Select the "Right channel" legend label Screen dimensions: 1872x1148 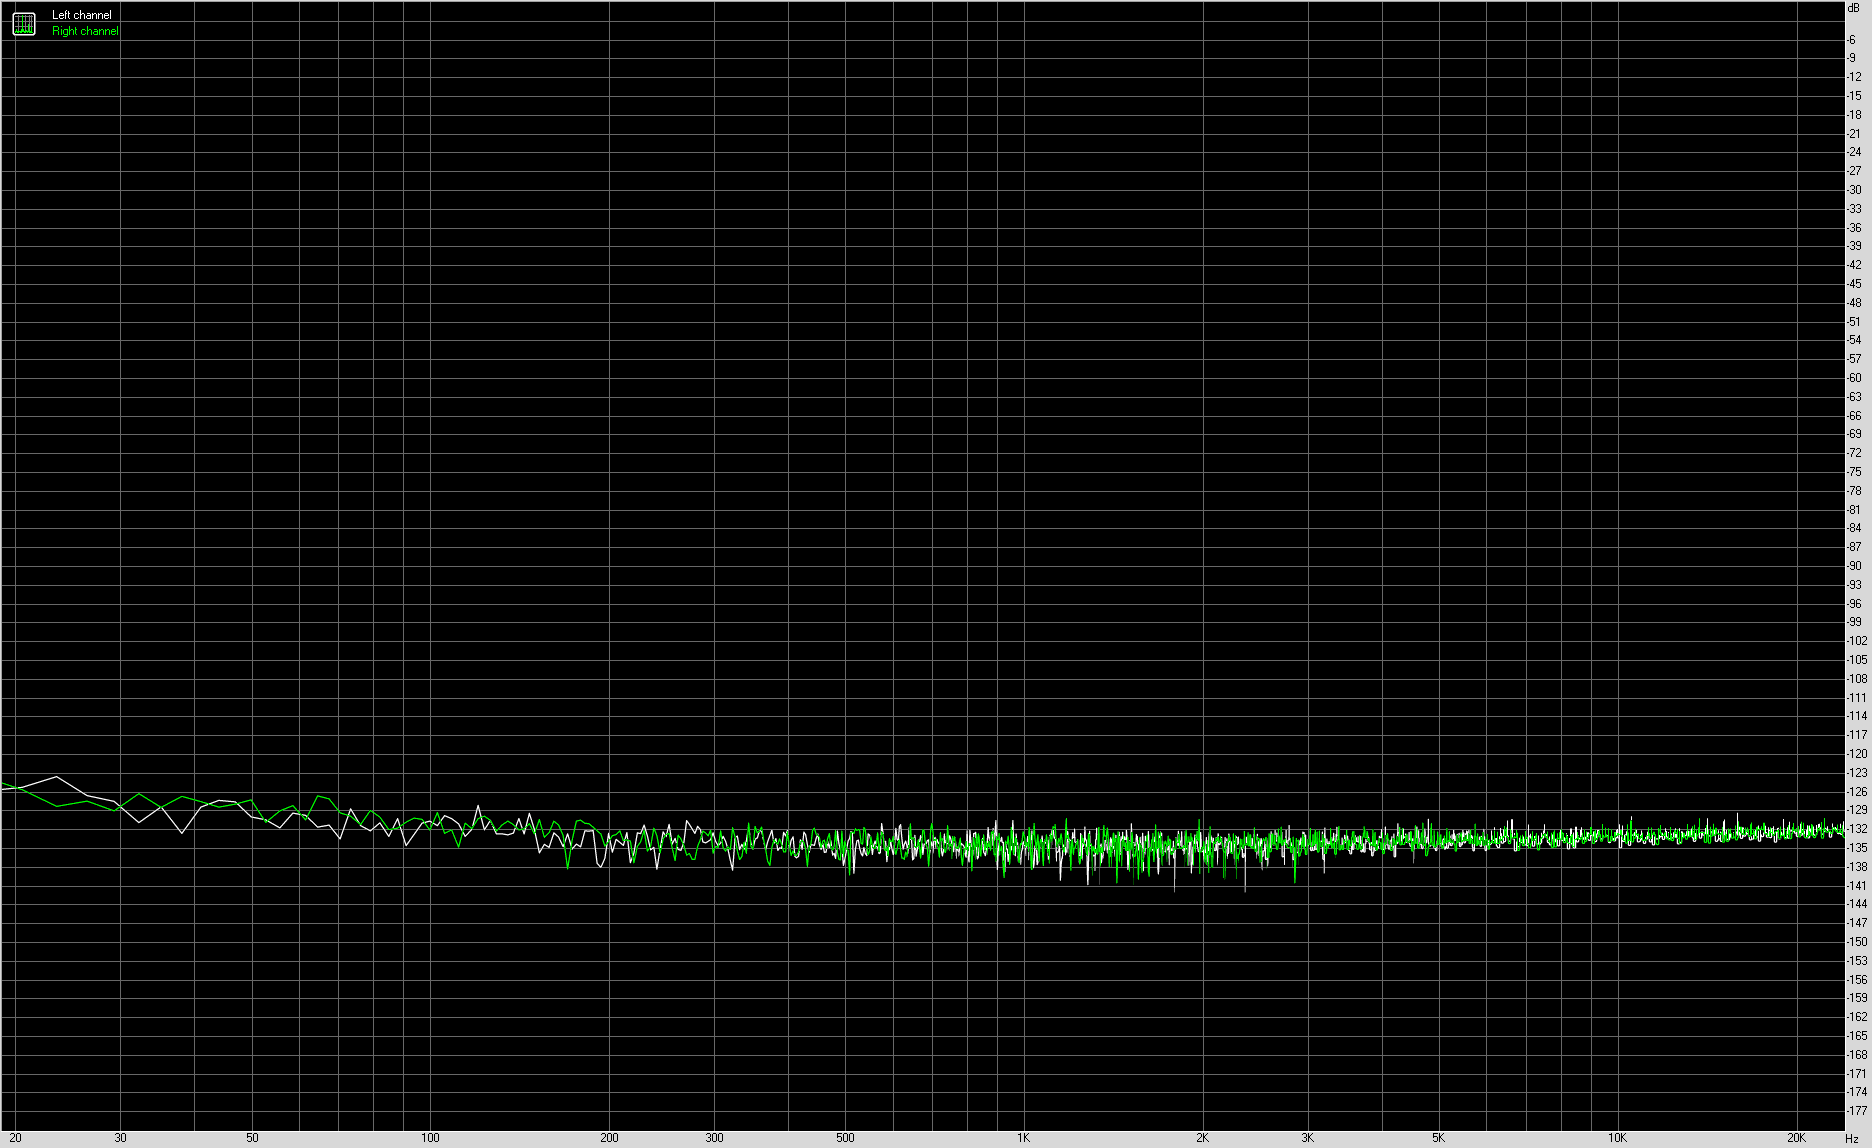pyautogui.click(x=85, y=31)
